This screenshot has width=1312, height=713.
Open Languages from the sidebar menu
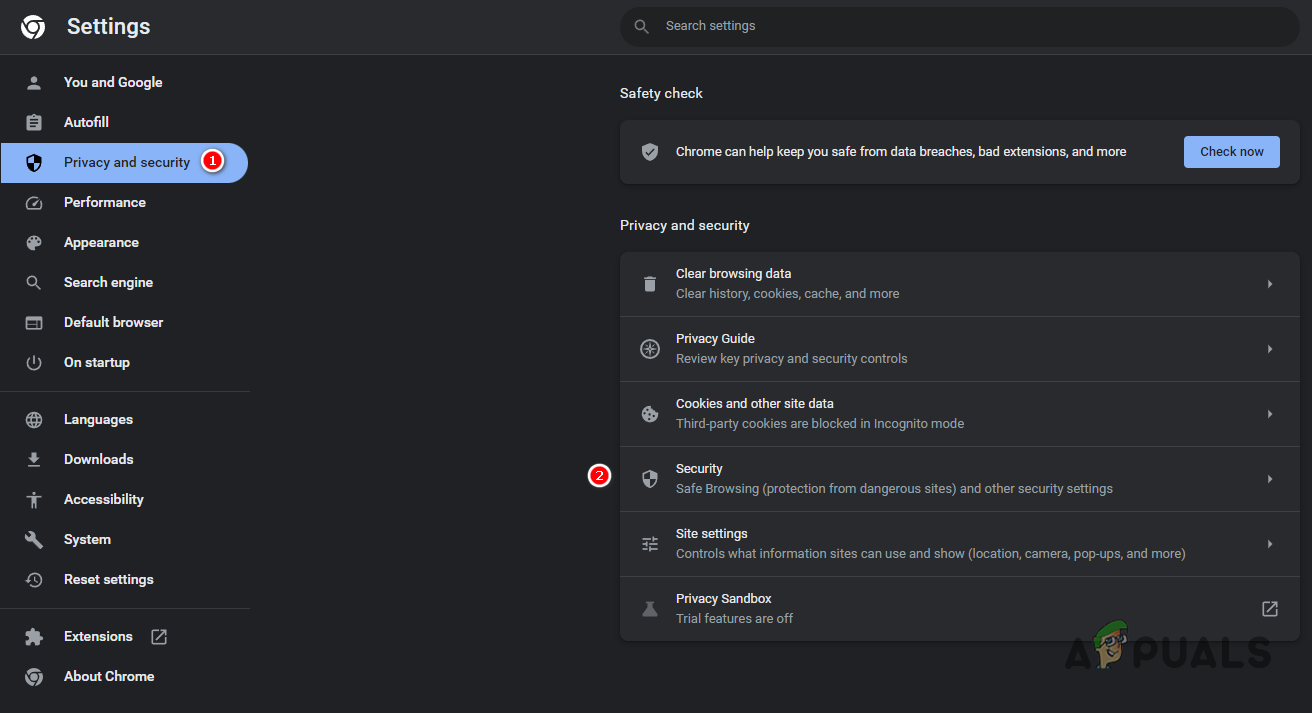[98, 419]
